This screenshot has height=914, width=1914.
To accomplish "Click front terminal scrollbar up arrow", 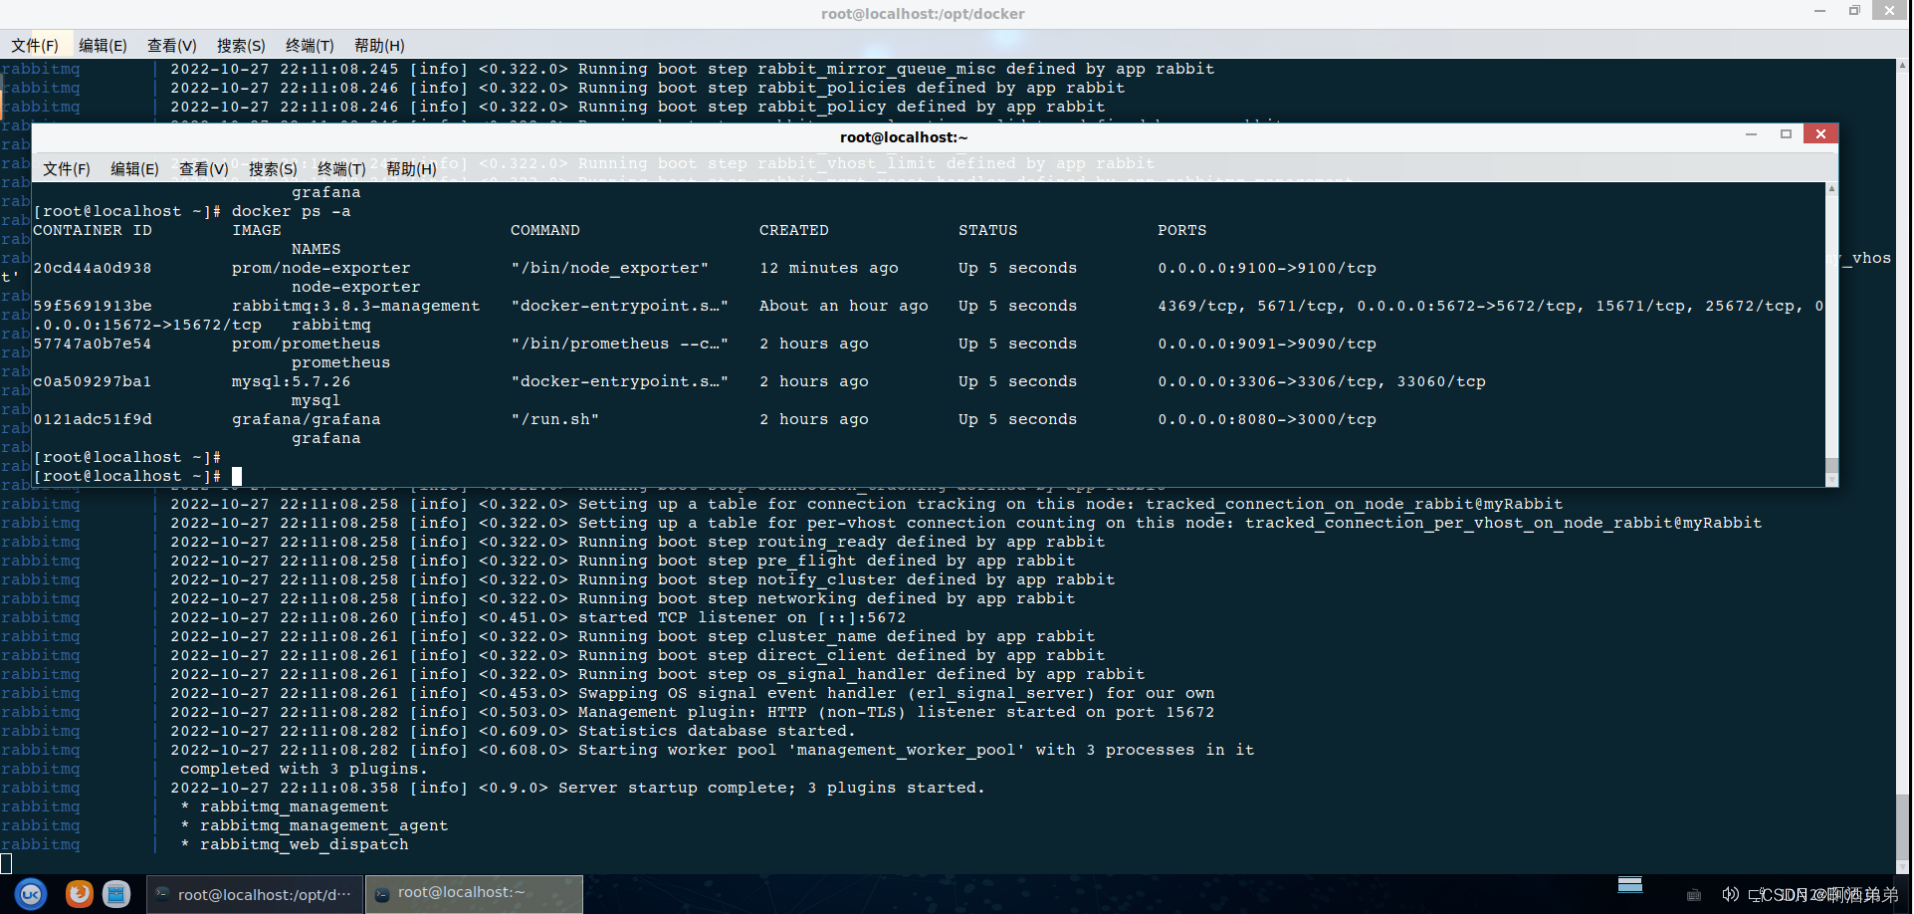I will (1832, 188).
